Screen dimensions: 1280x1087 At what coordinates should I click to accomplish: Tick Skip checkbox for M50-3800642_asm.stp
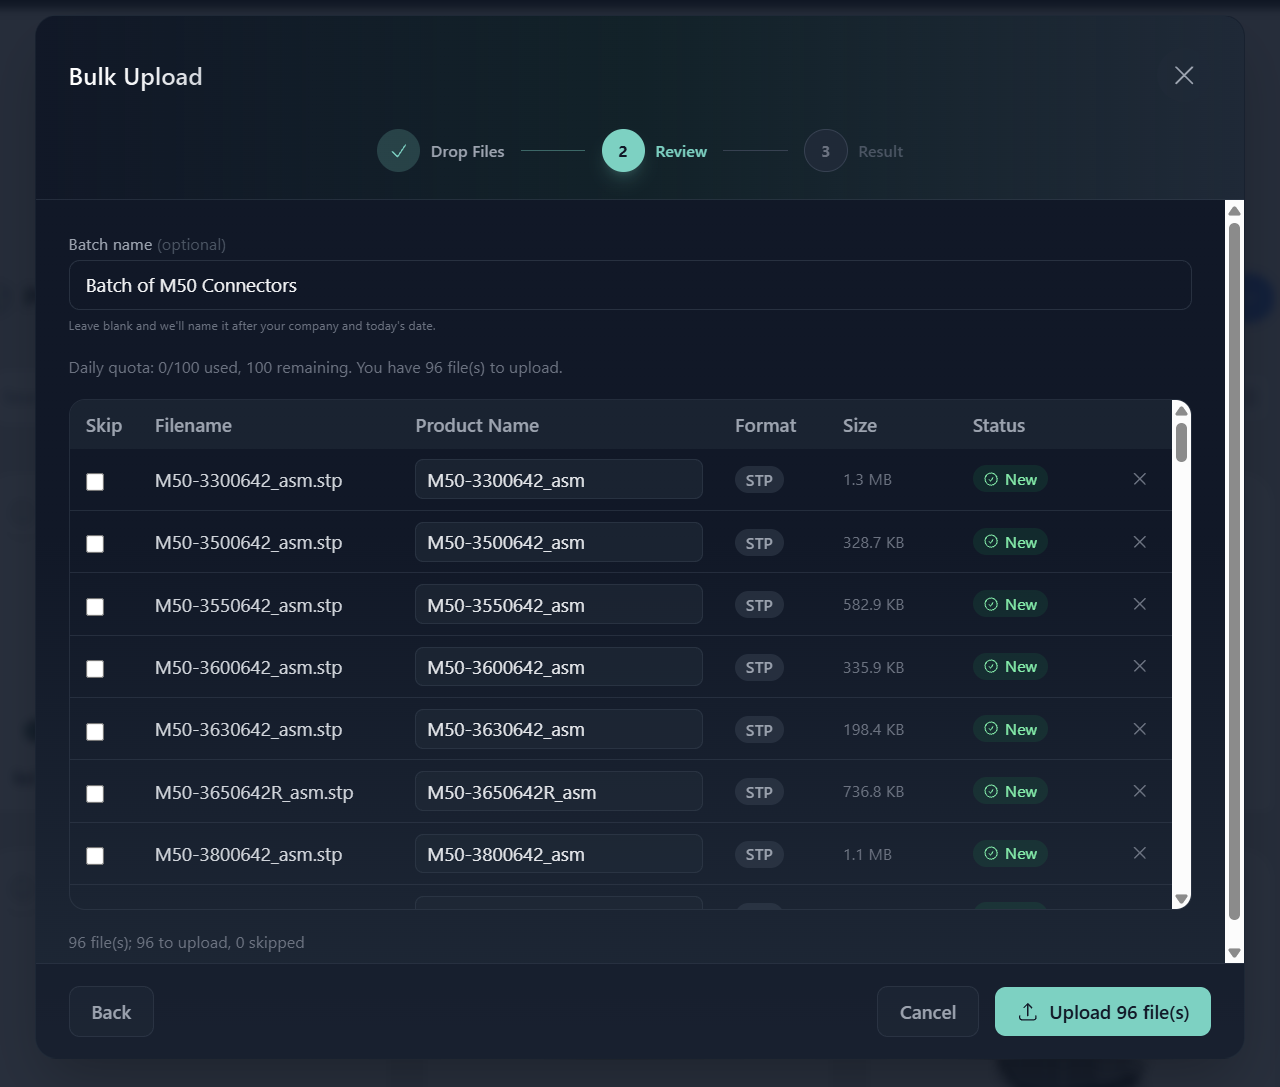pyautogui.click(x=95, y=856)
